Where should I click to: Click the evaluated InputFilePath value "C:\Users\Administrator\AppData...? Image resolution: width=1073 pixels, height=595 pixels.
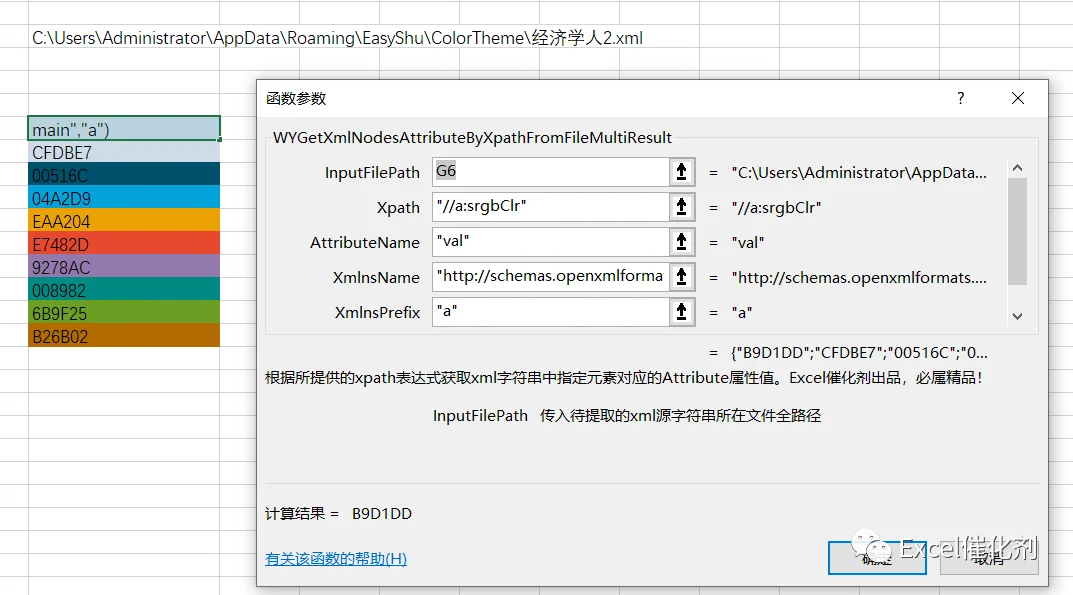859,173
